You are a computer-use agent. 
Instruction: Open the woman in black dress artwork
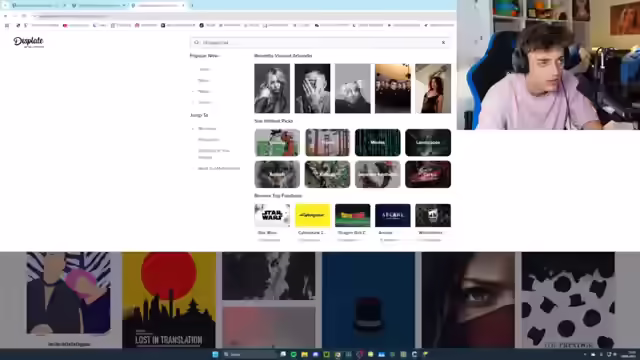[x=433, y=88]
